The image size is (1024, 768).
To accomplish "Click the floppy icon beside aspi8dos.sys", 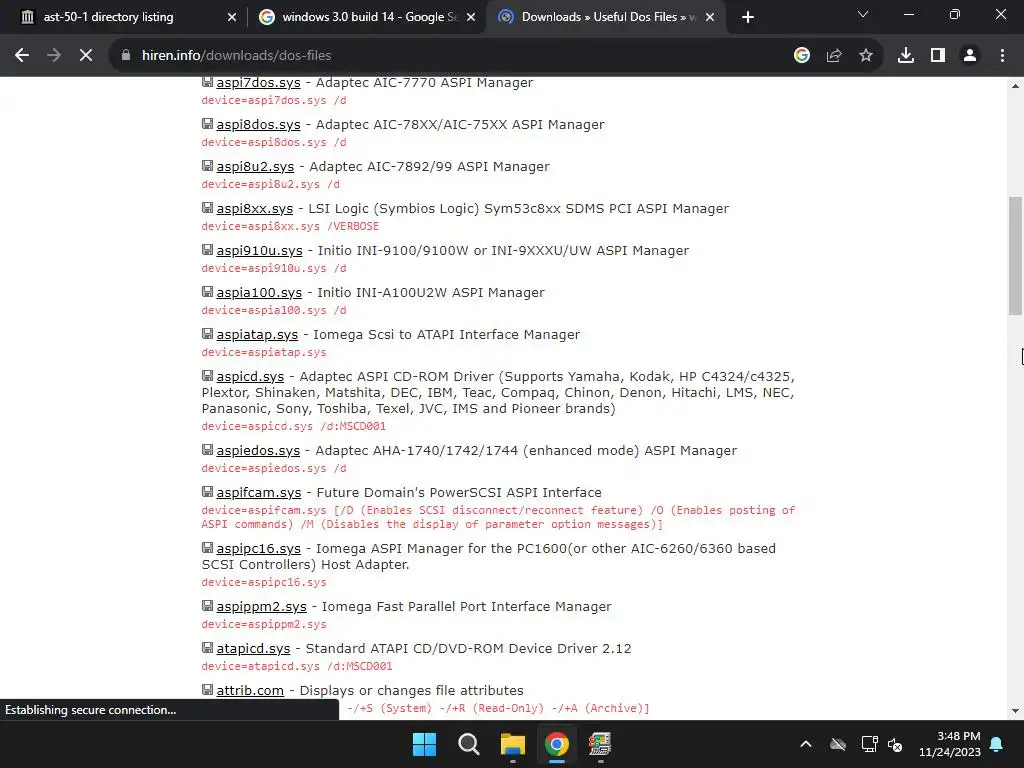I will (x=207, y=123).
